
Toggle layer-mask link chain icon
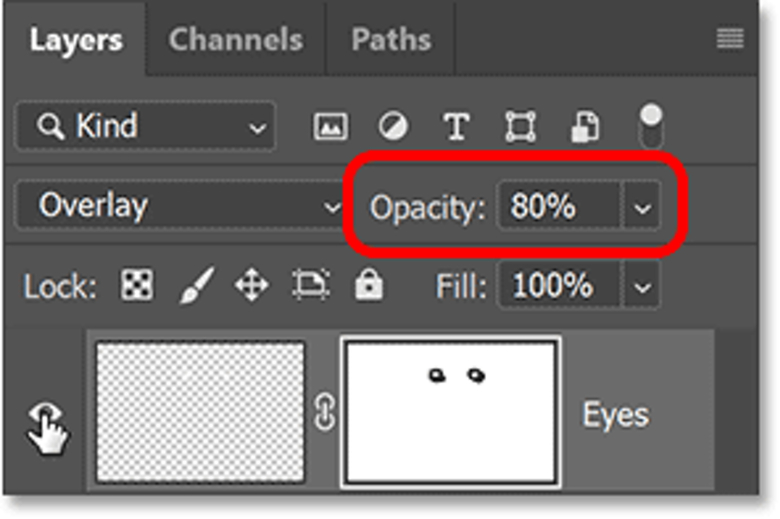point(324,412)
